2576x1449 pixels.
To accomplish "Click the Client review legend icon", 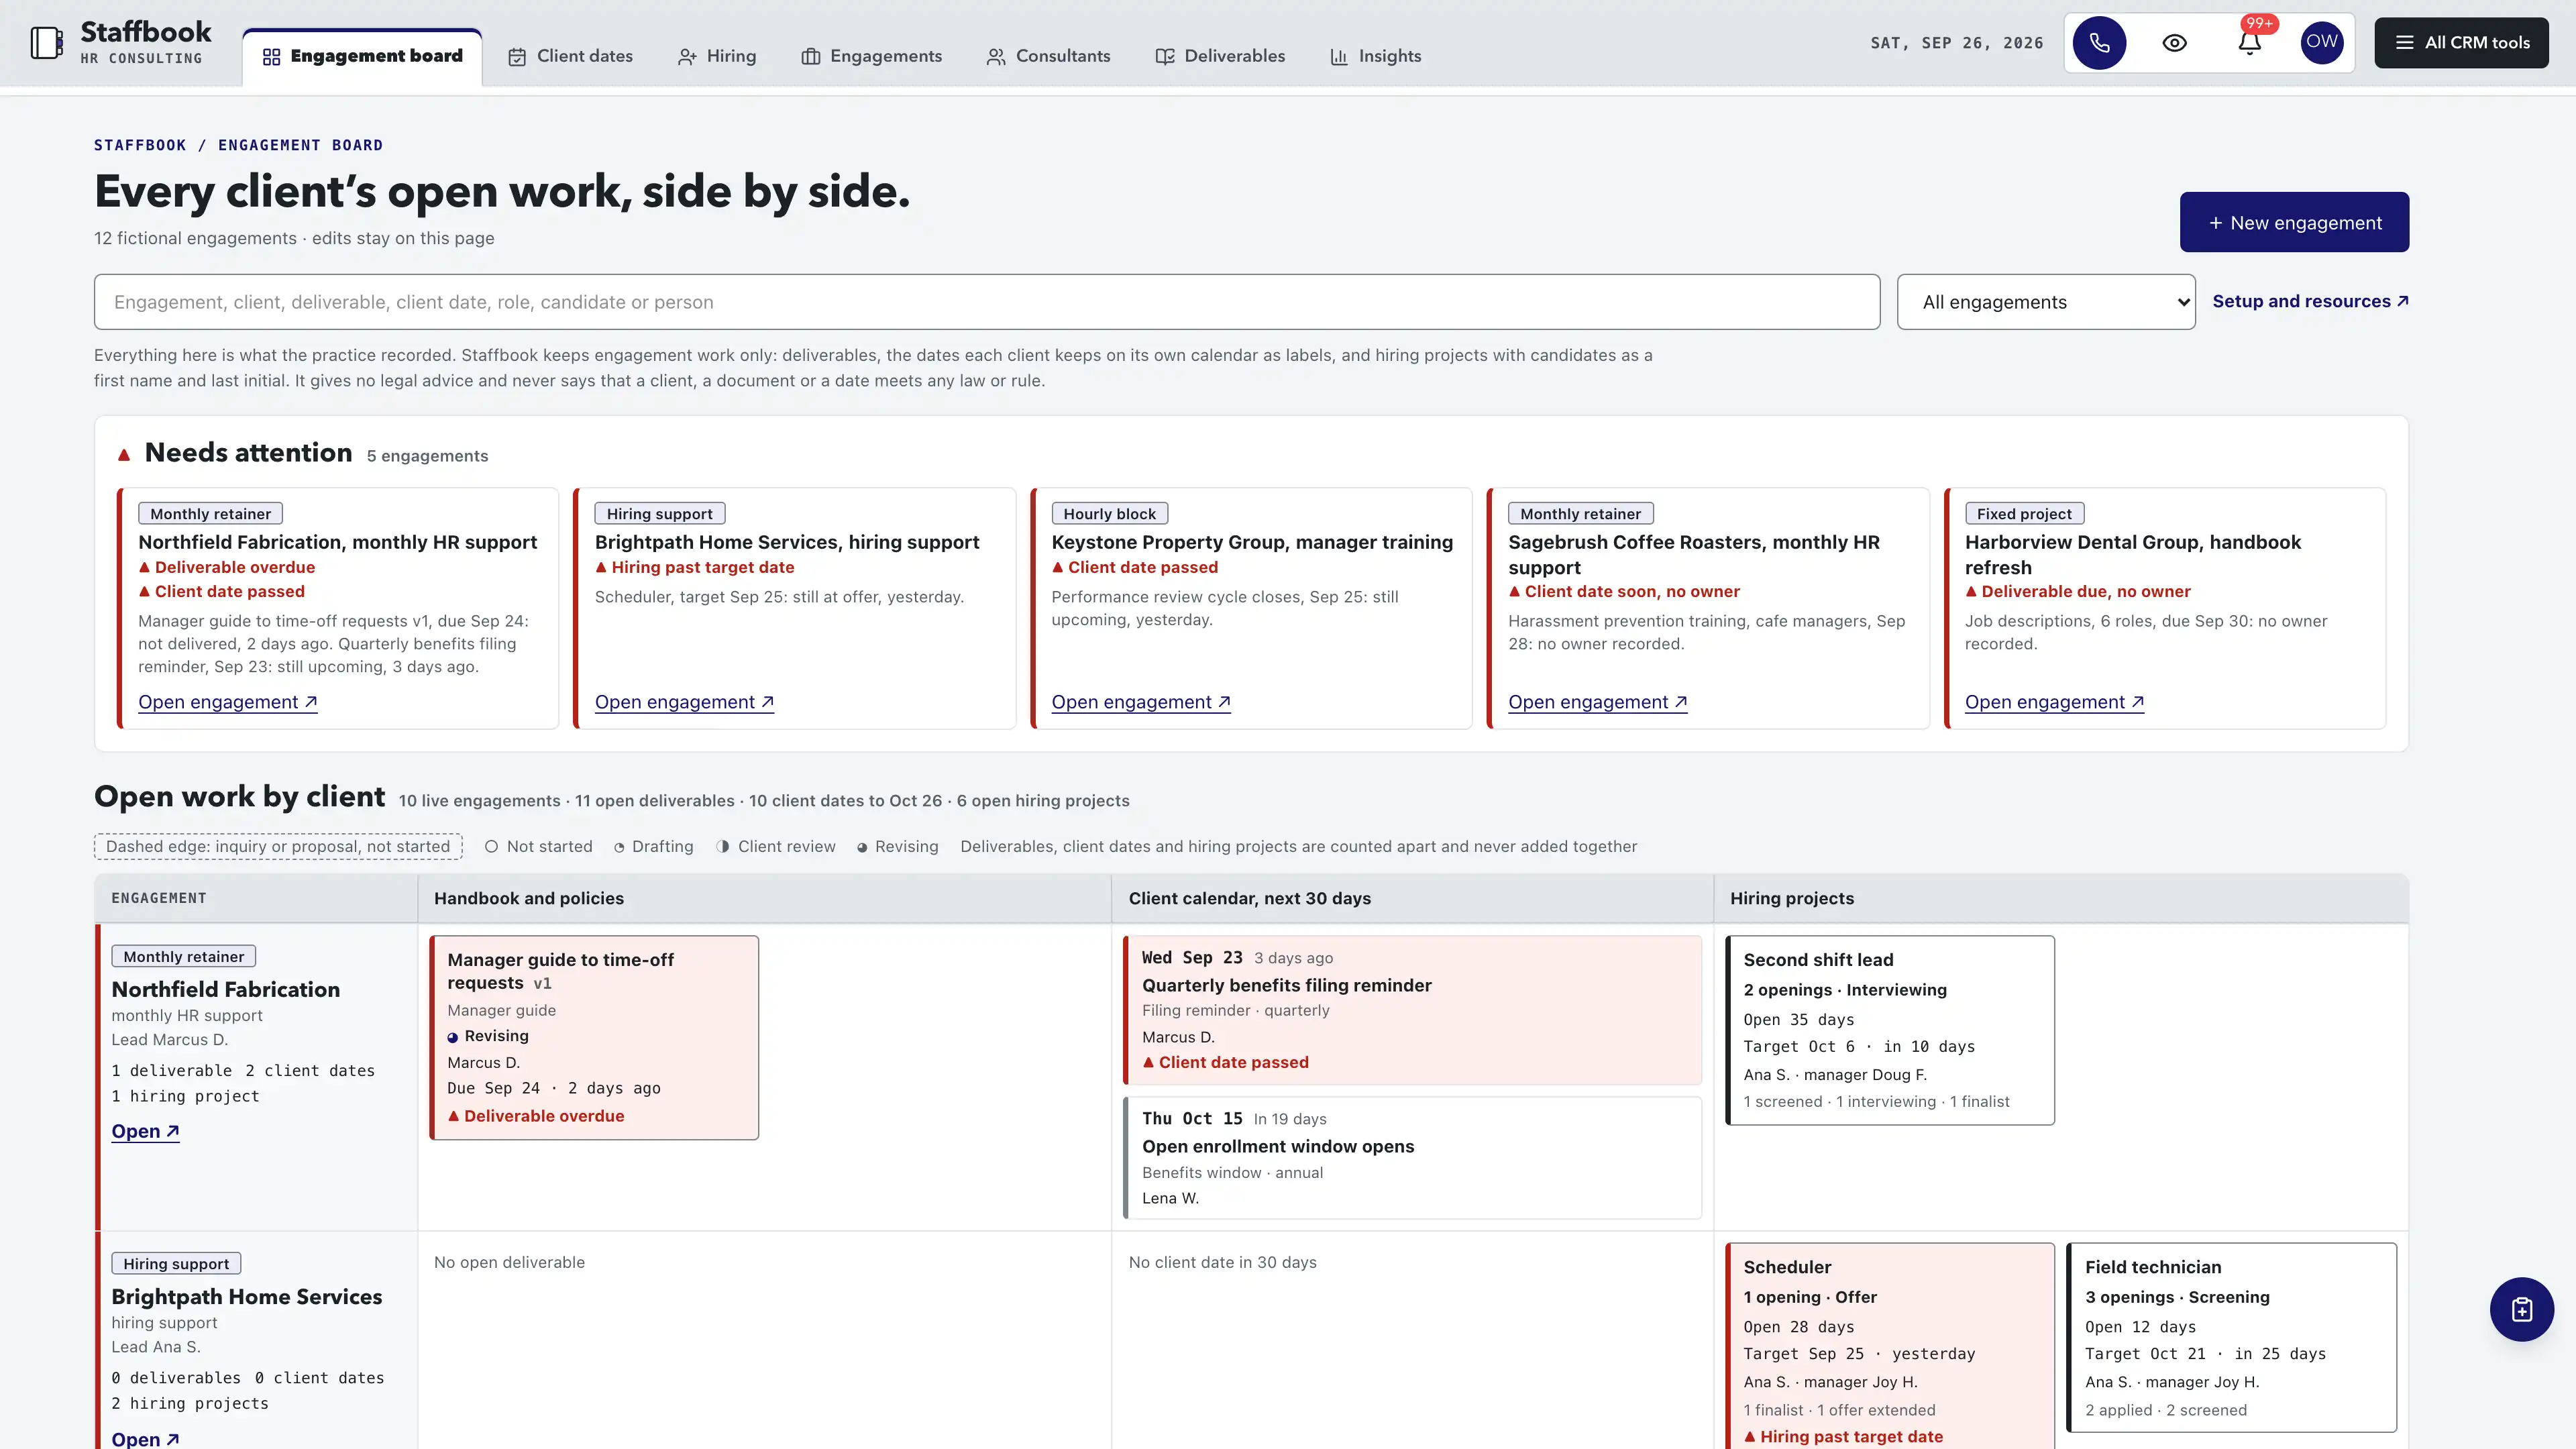I will (723, 847).
